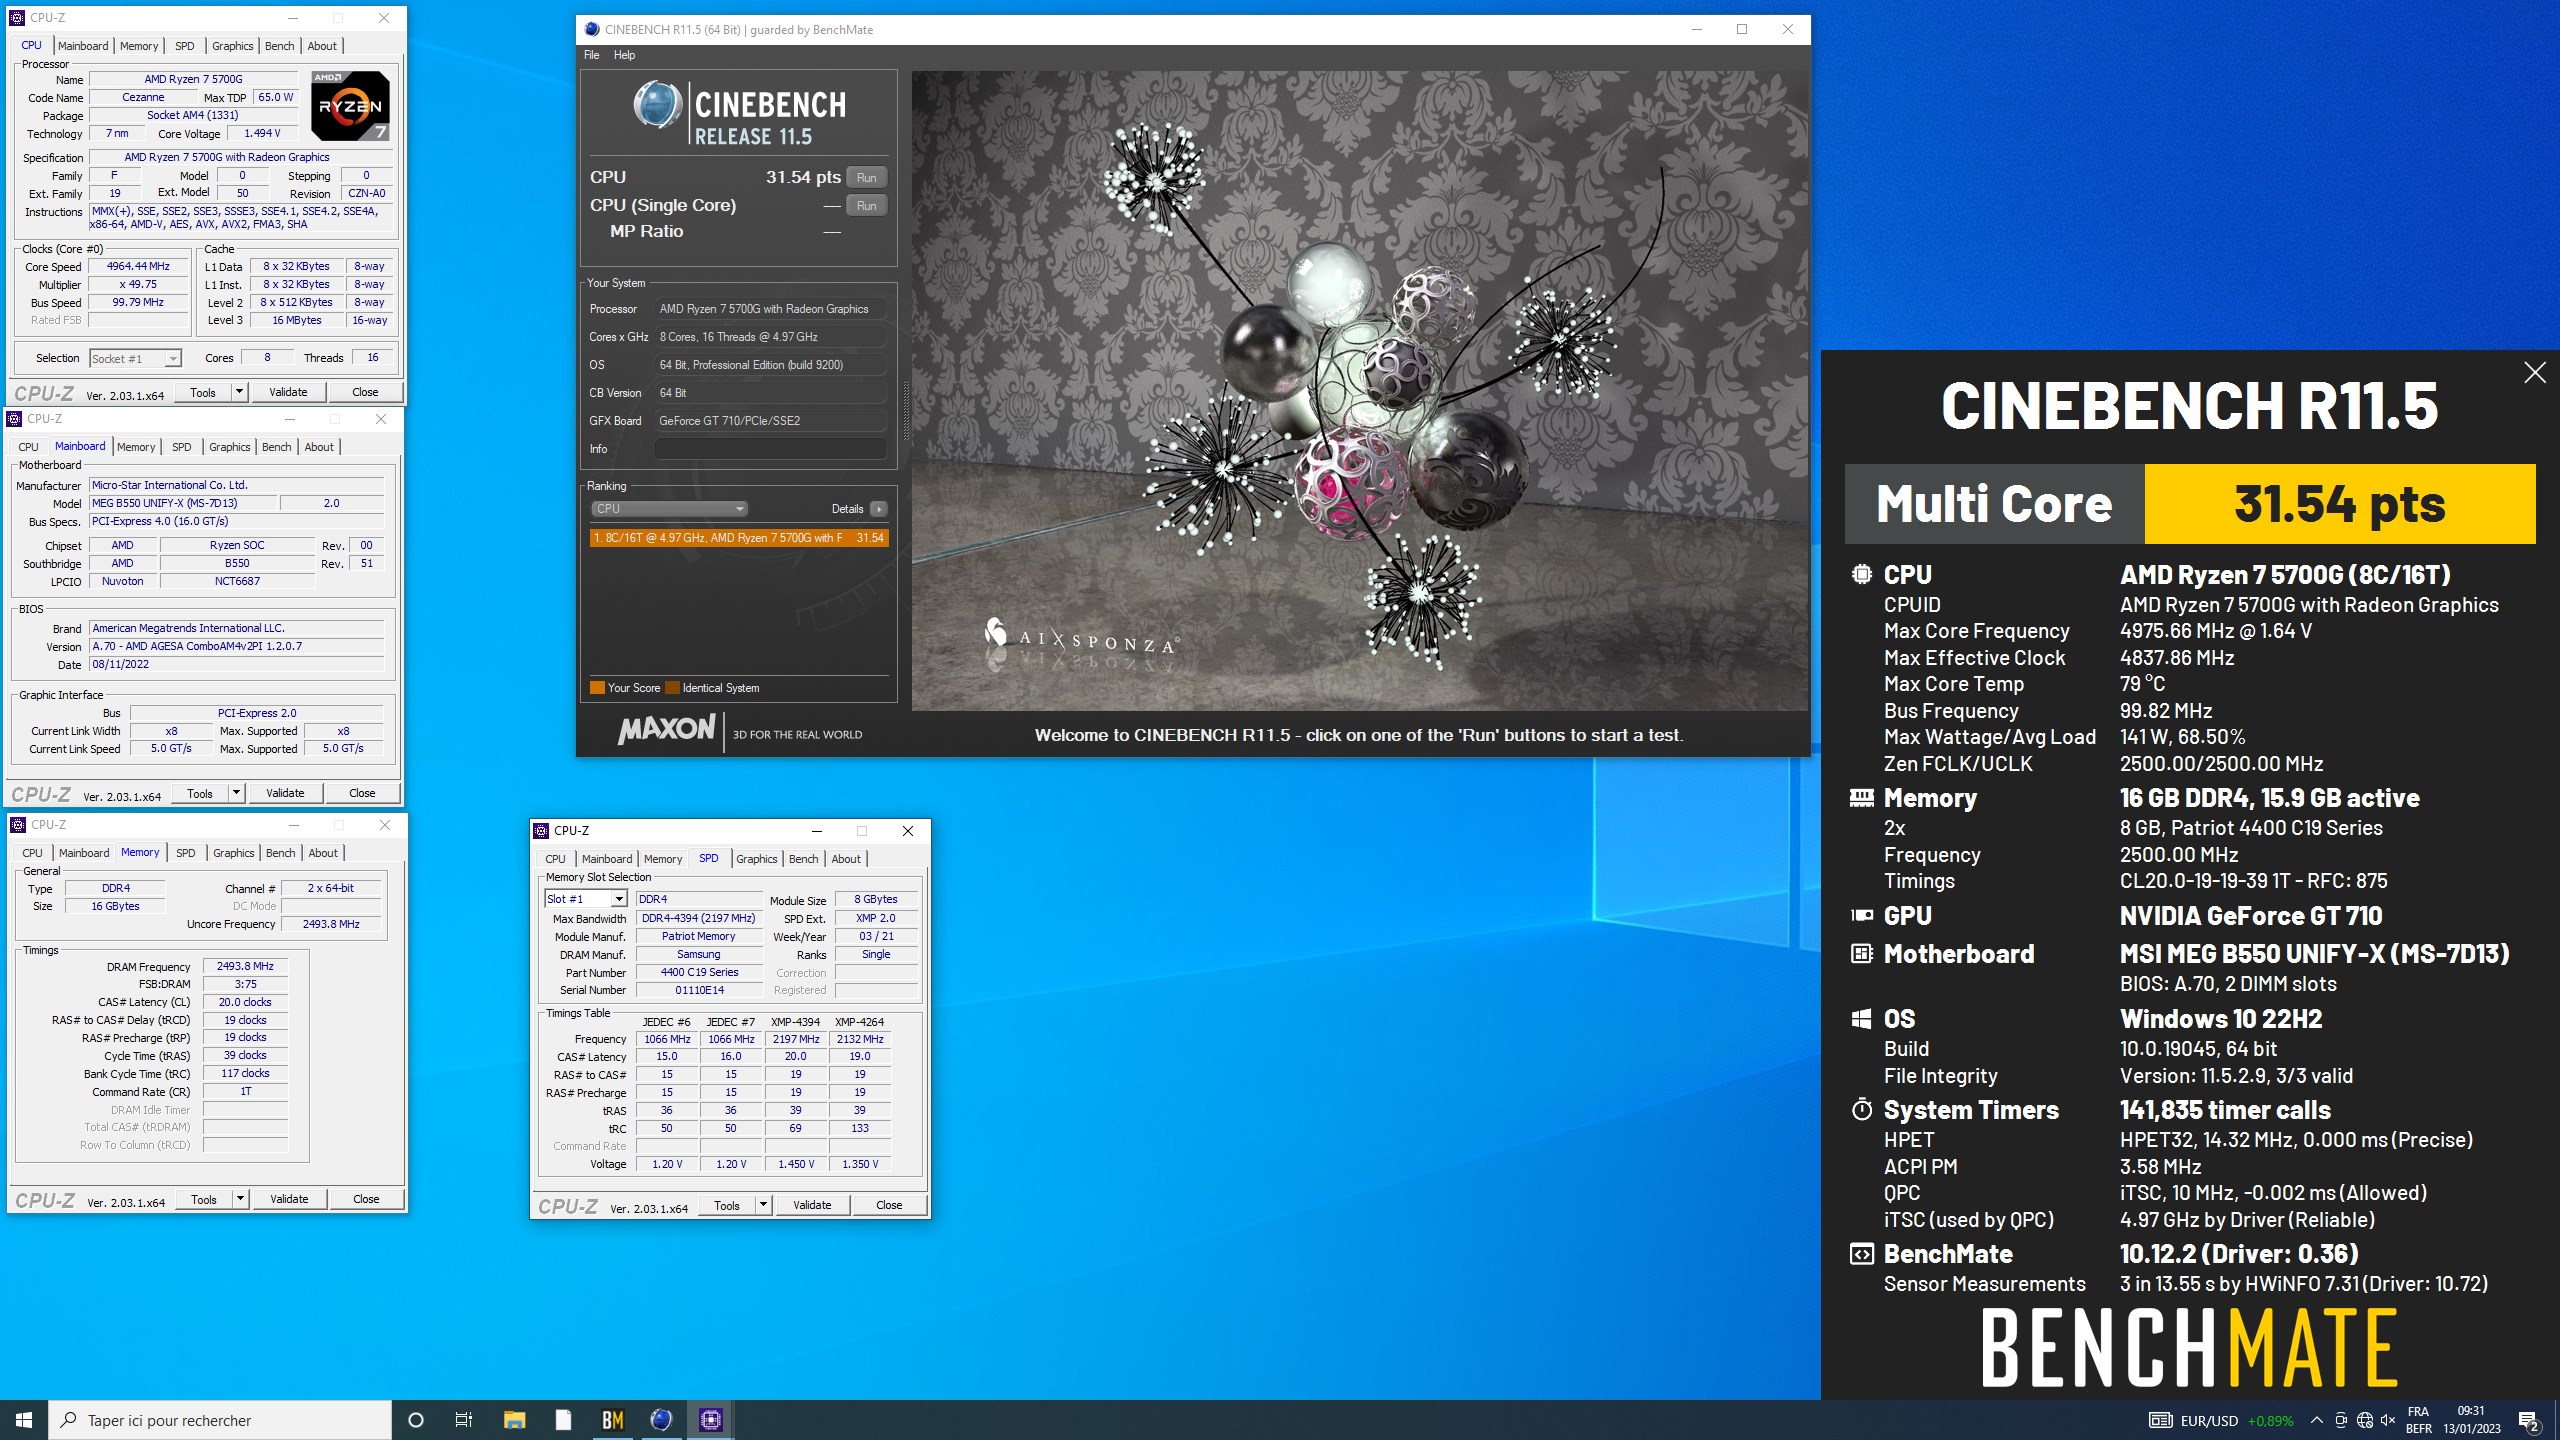Open Cortana from the taskbar
Image resolution: width=2560 pixels, height=1440 pixels.
[x=416, y=1420]
